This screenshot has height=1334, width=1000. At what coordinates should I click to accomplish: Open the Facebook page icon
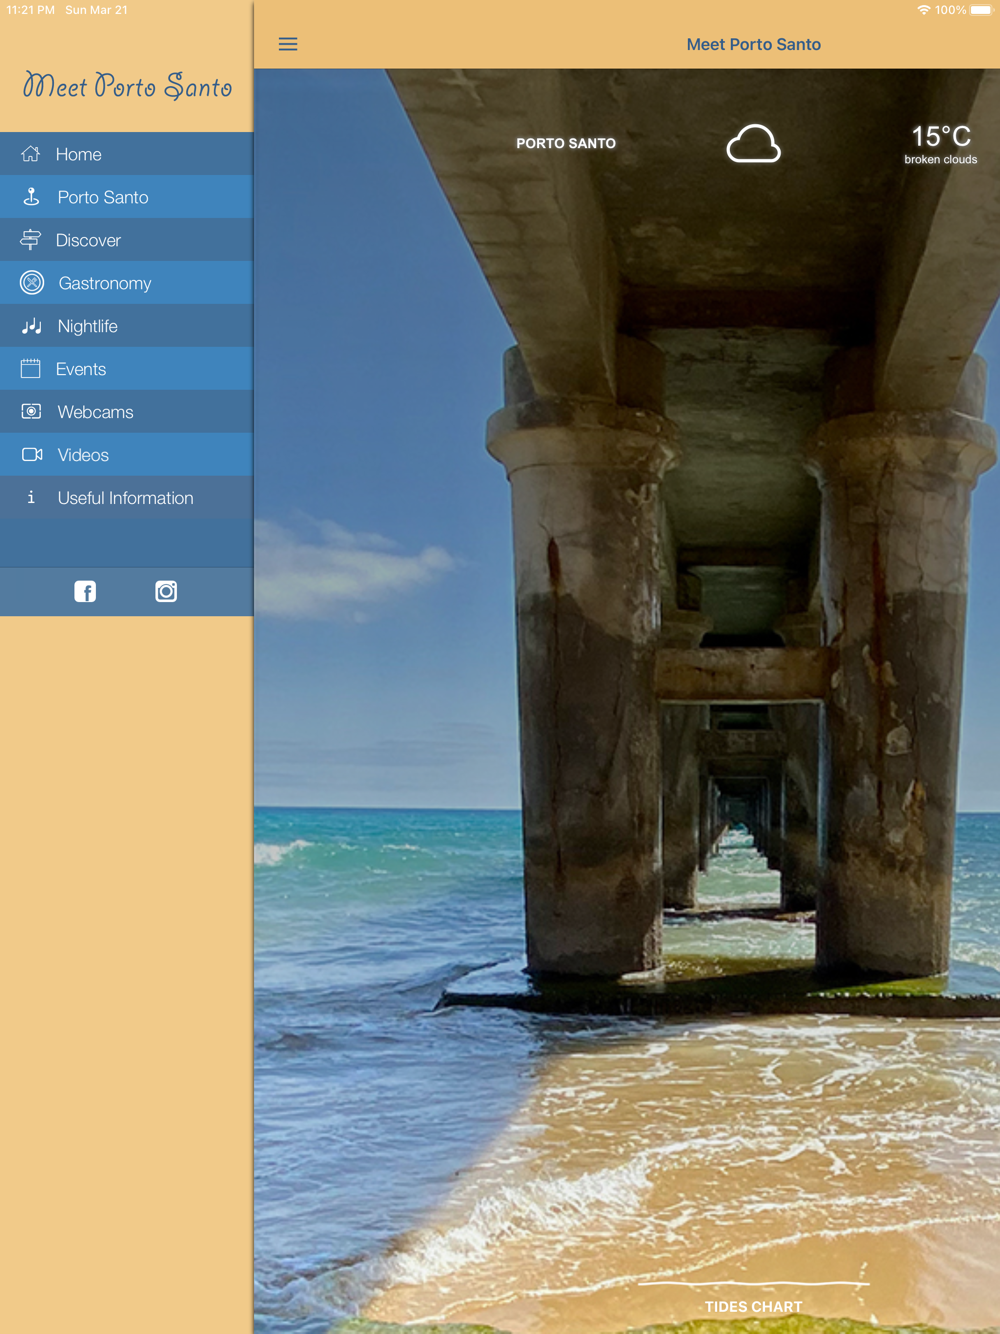[x=85, y=592]
